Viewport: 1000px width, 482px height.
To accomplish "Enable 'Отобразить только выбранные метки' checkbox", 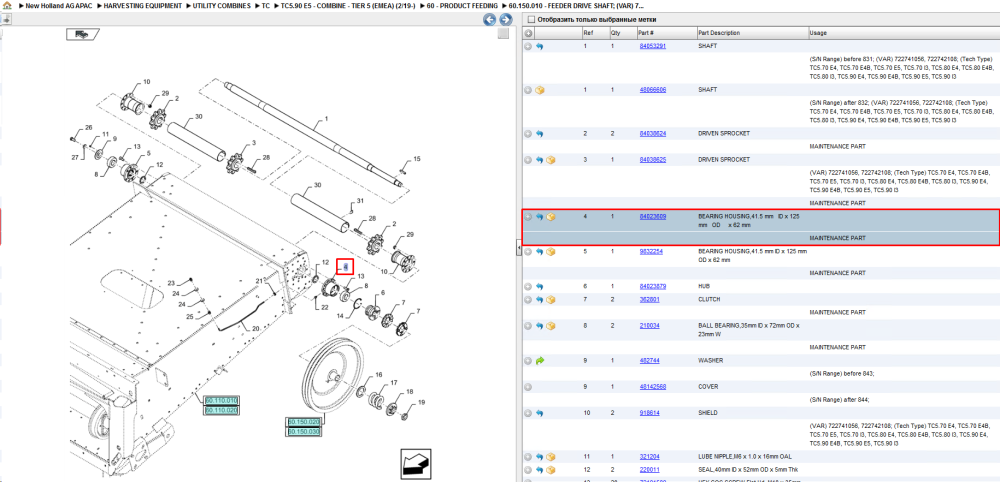I will click(531, 20).
